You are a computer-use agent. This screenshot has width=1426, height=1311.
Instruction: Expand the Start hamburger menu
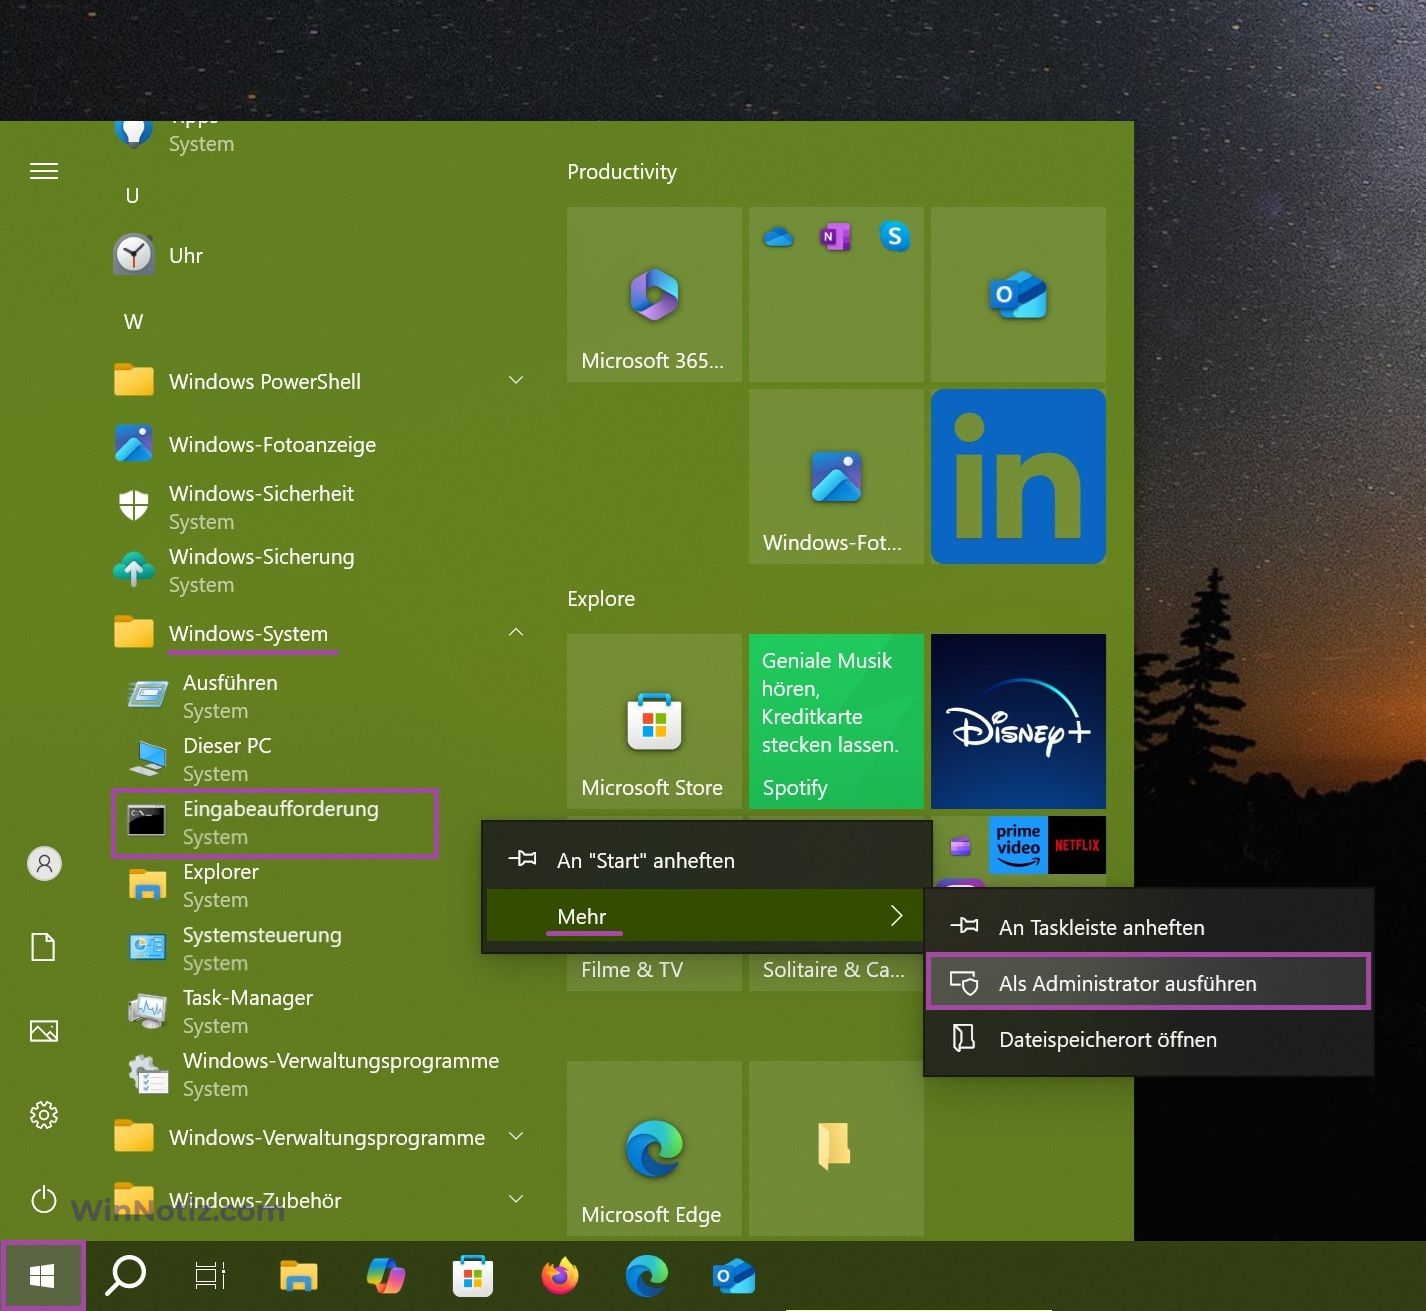(x=44, y=171)
